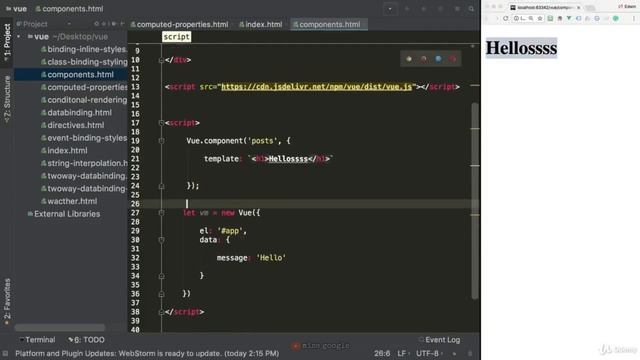
Task: Click the WebStorm search everywhere magnifier icon
Action: pos(471,9)
